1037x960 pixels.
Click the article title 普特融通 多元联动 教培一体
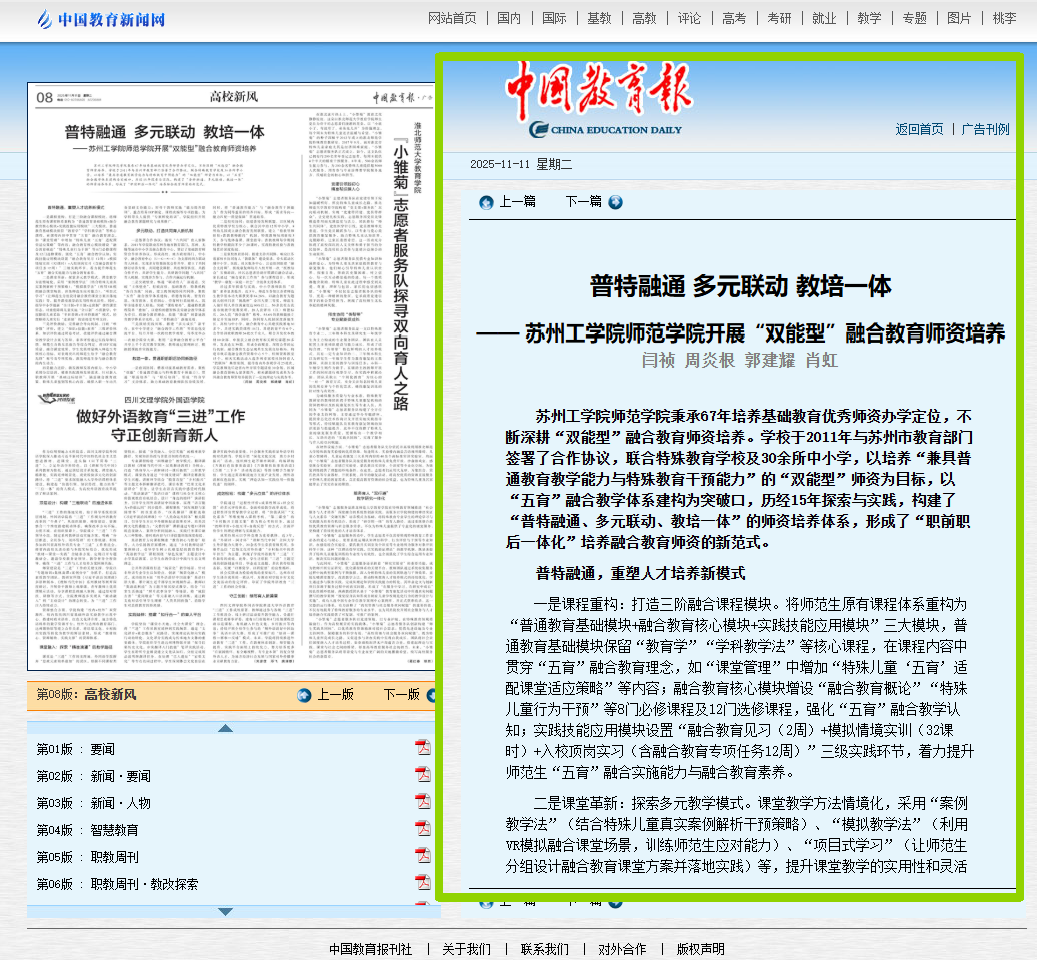coord(740,286)
